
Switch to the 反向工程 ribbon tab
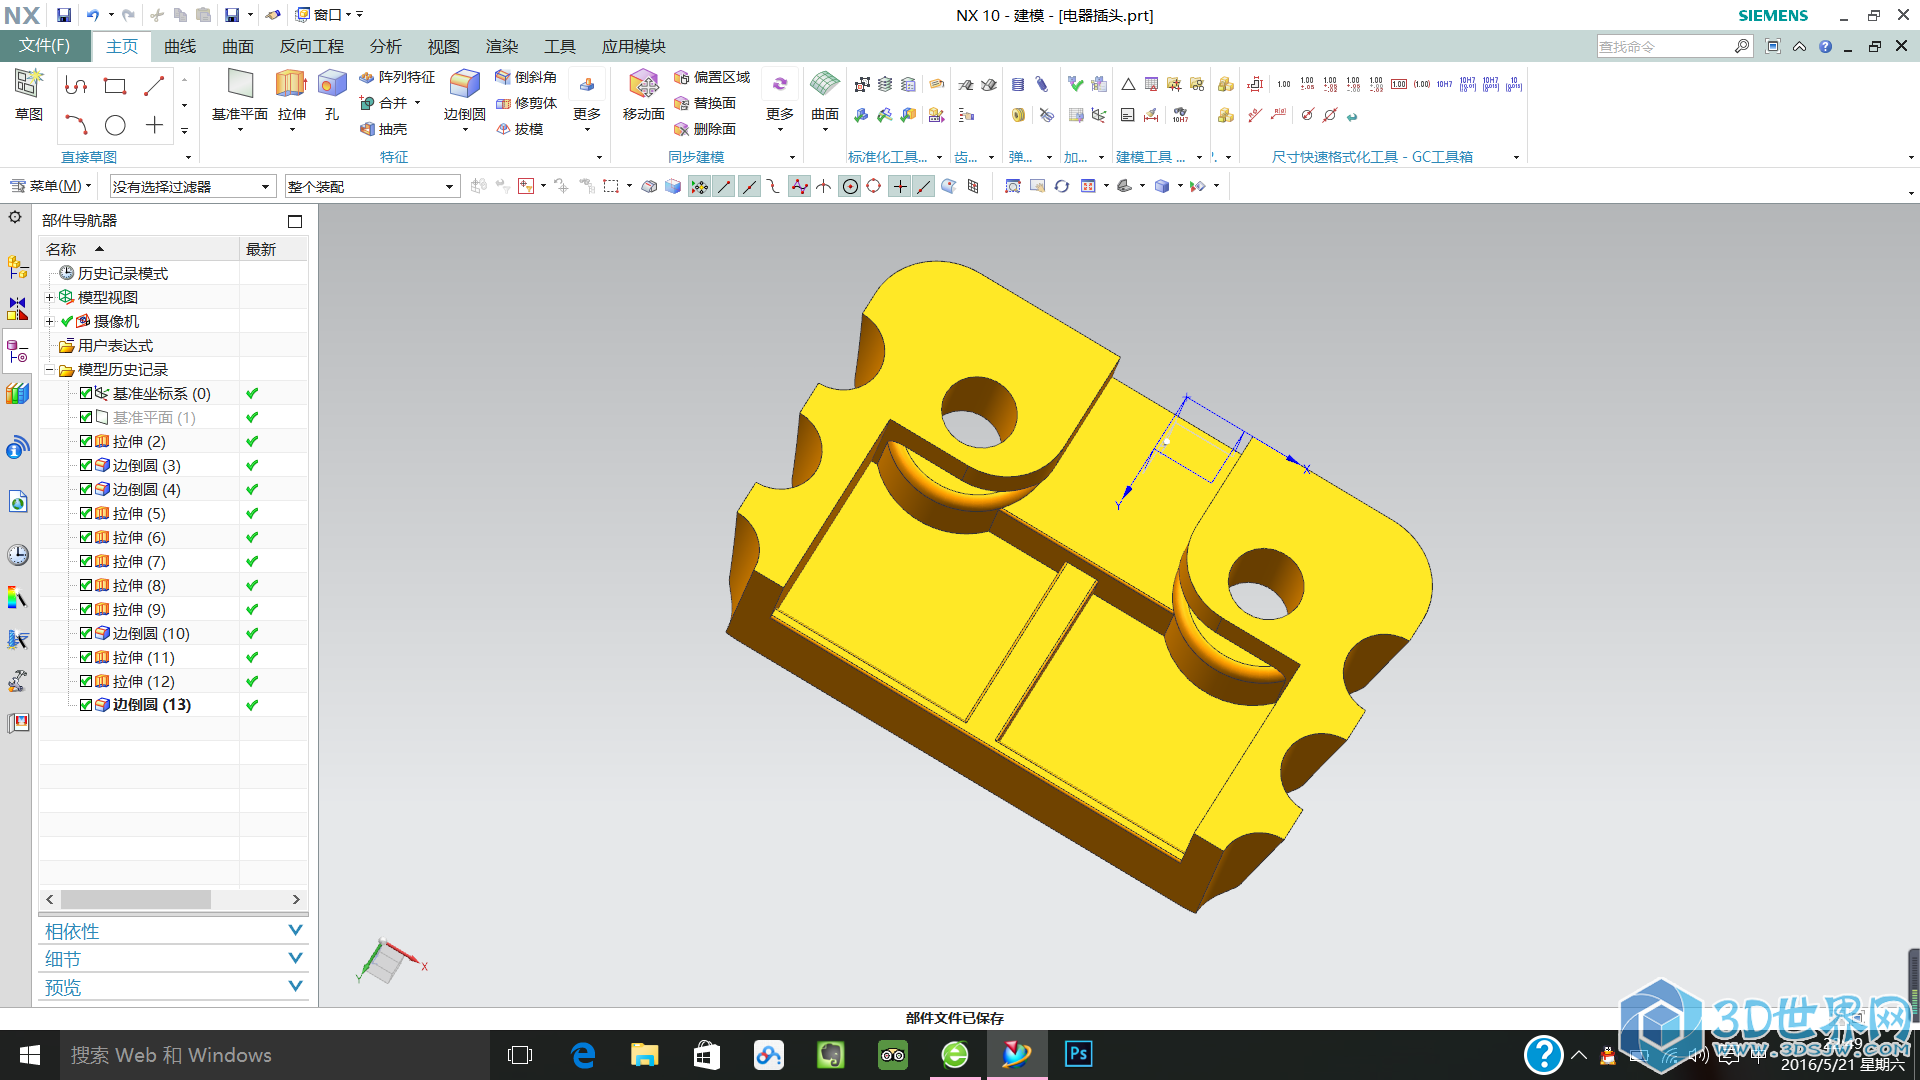pos(311,46)
